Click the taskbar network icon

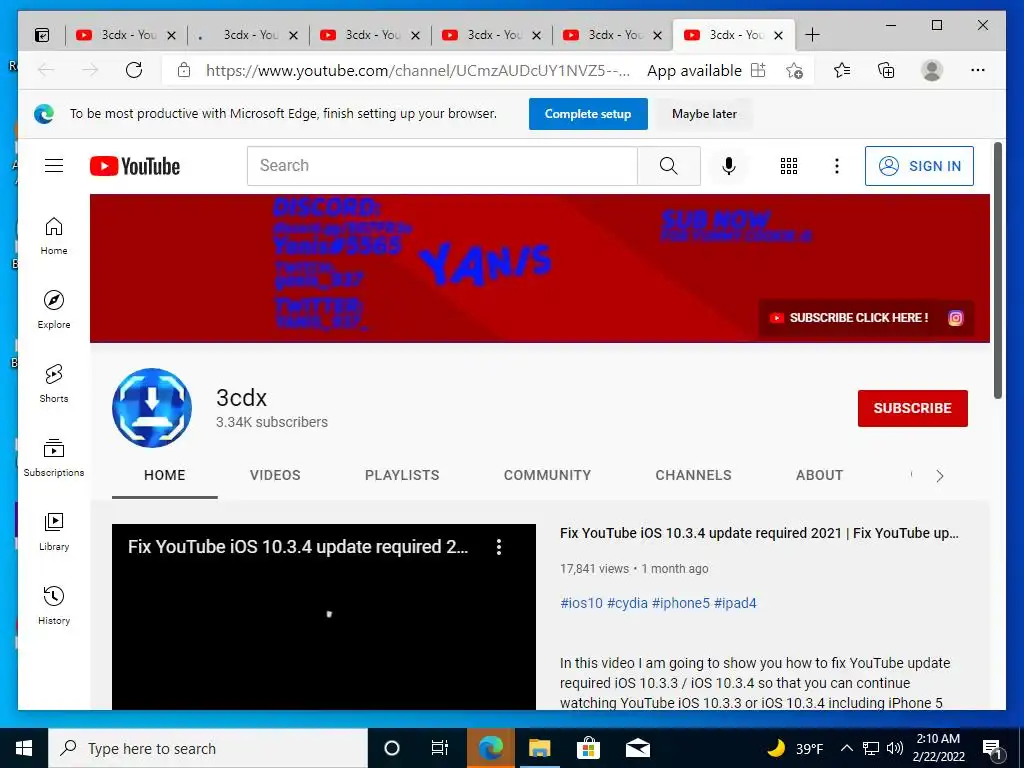pos(871,748)
